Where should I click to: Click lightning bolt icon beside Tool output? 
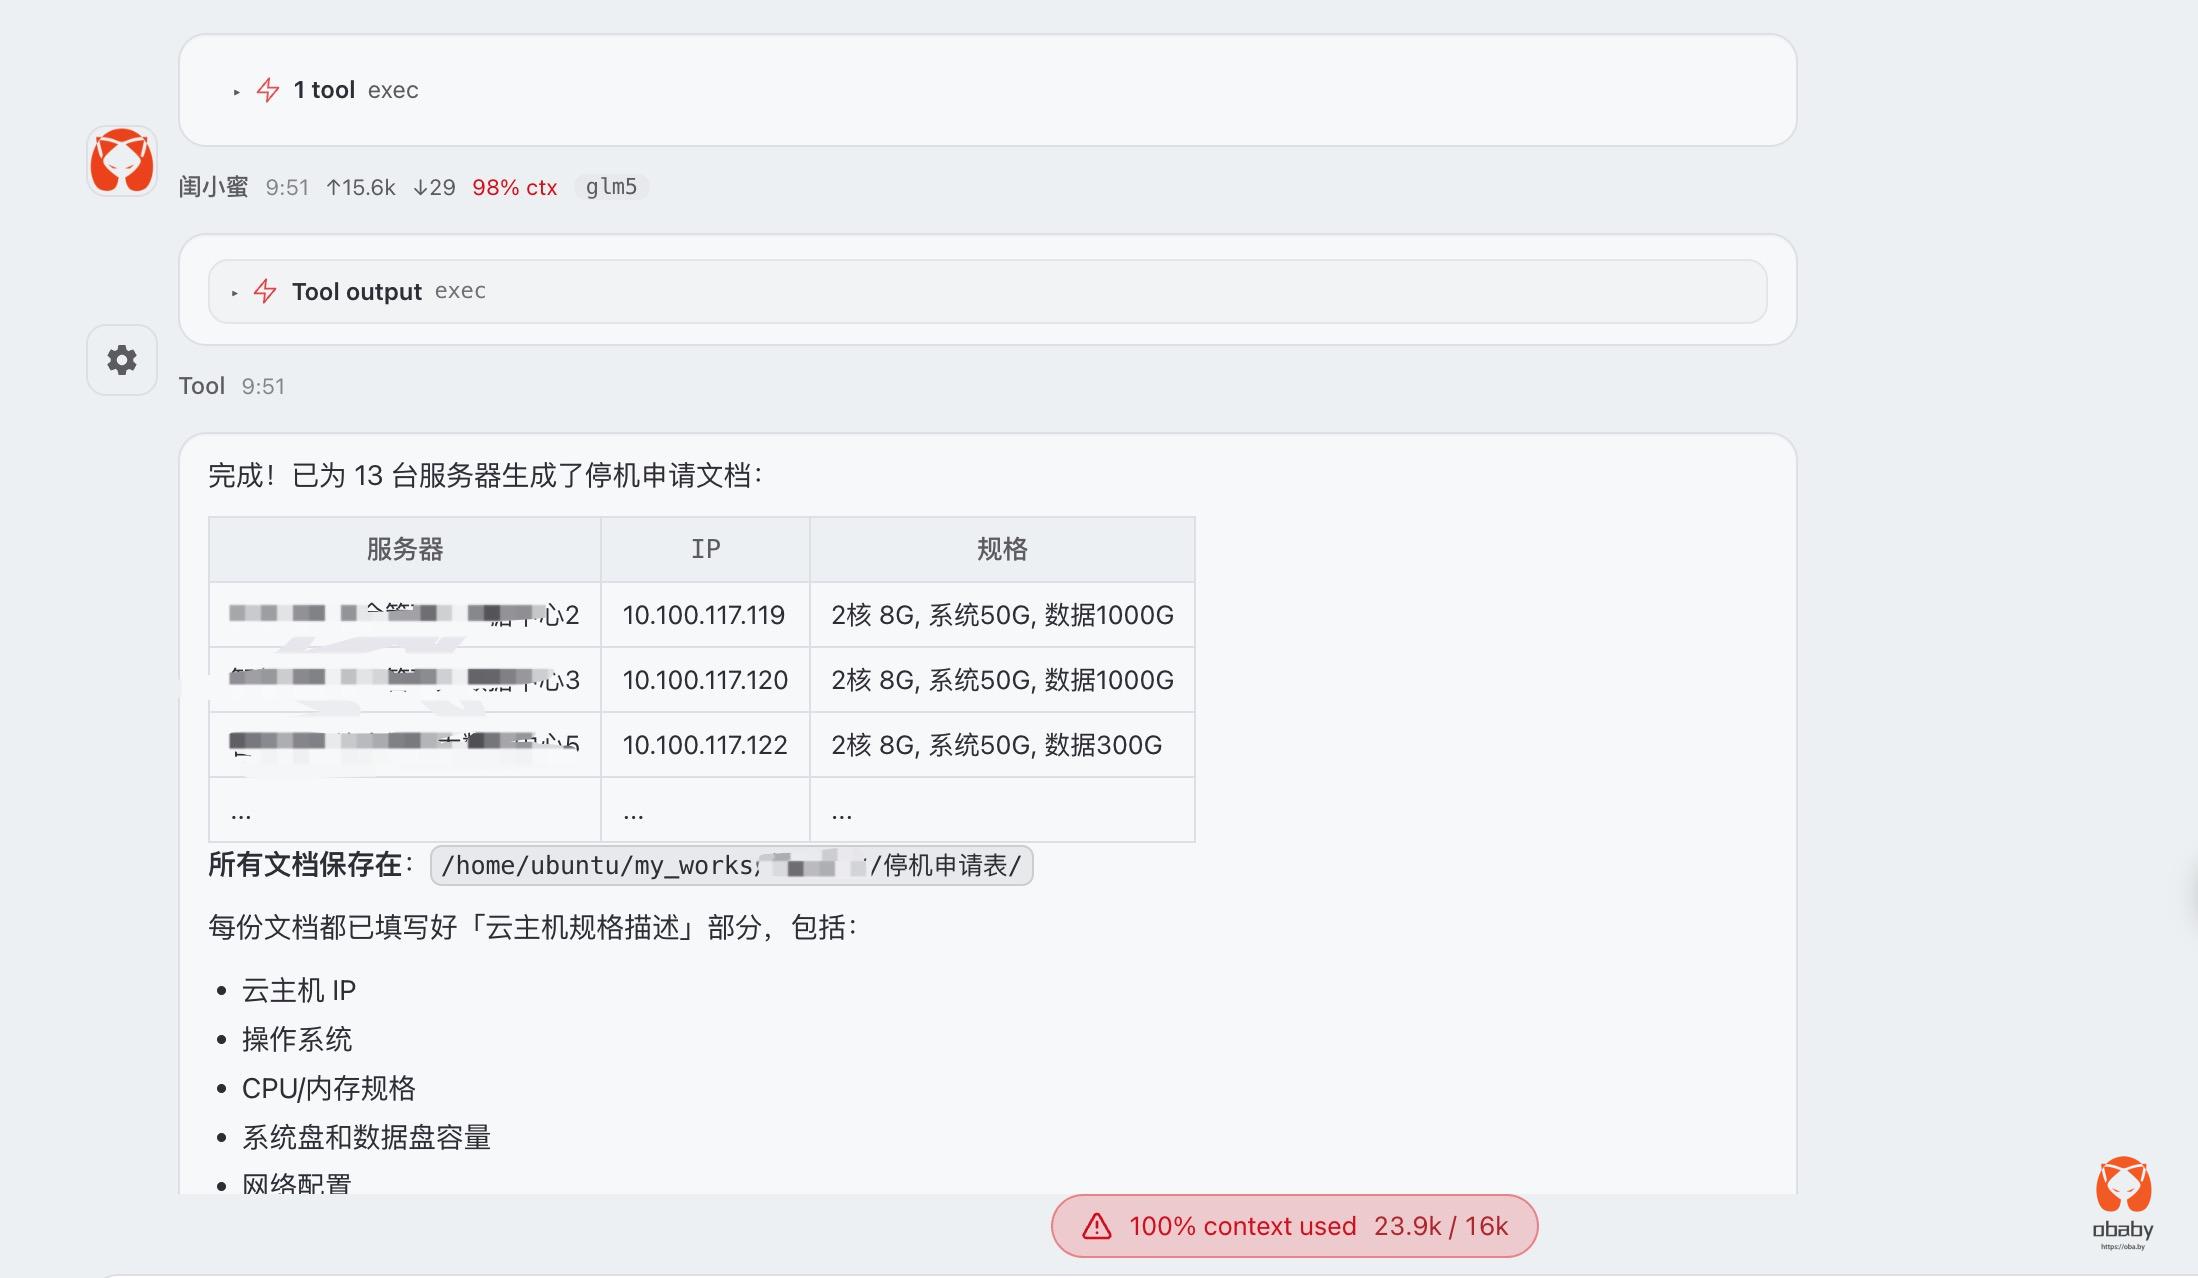coord(265,291)
